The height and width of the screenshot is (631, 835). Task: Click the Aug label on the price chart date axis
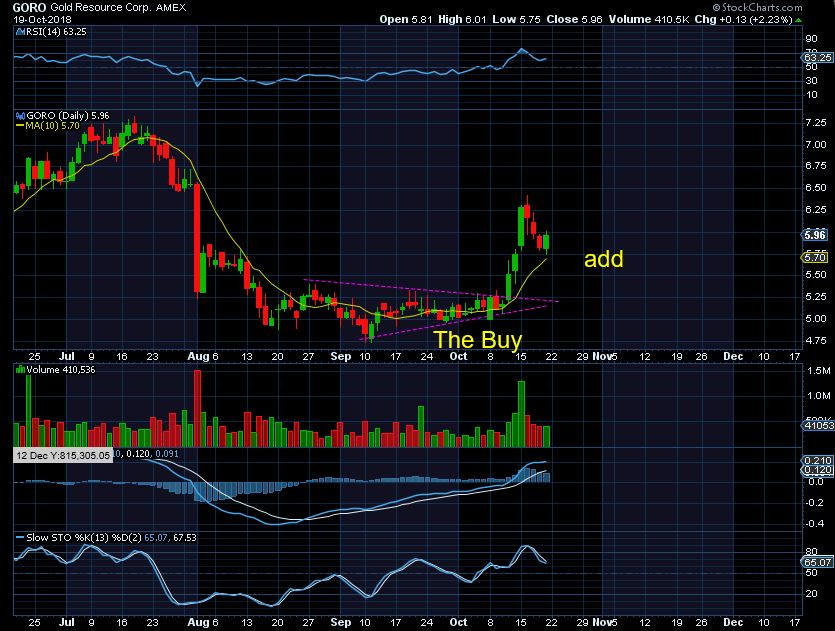(x=198, y=356)
